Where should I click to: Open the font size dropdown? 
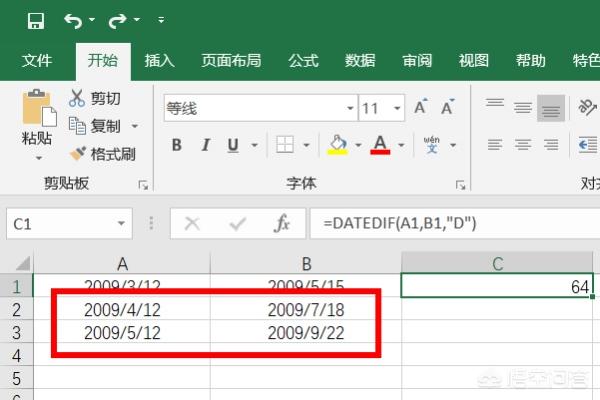pos(399,108)
